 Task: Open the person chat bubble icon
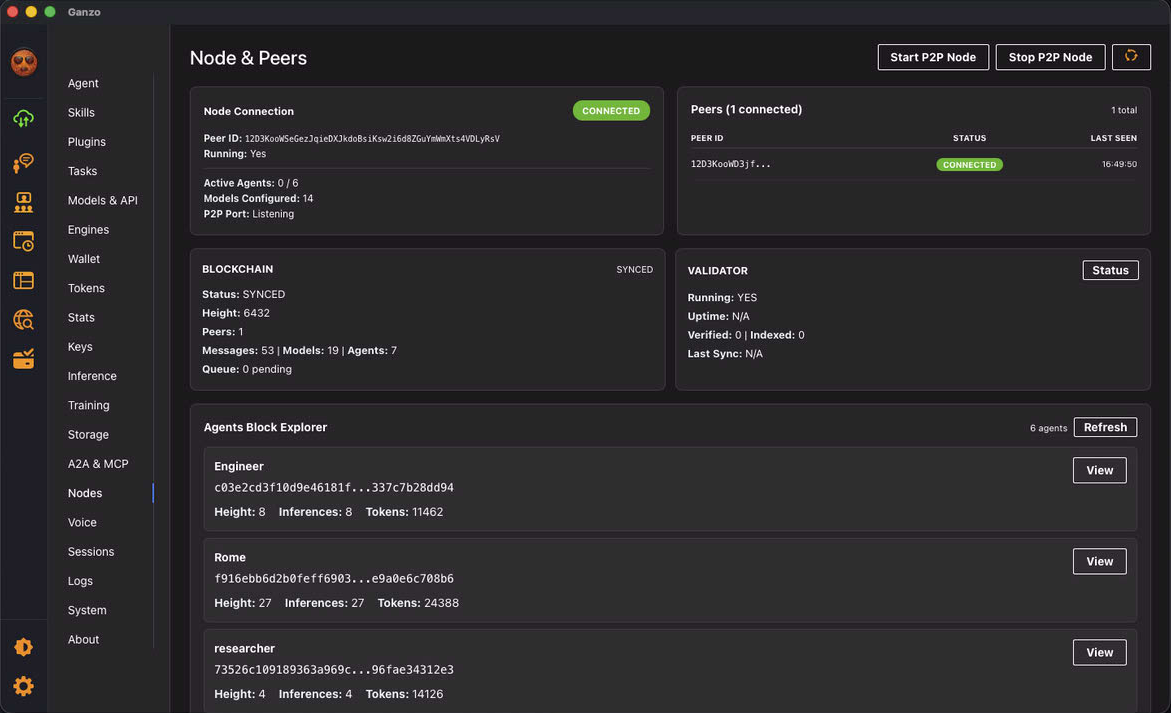tap(24, 162)
